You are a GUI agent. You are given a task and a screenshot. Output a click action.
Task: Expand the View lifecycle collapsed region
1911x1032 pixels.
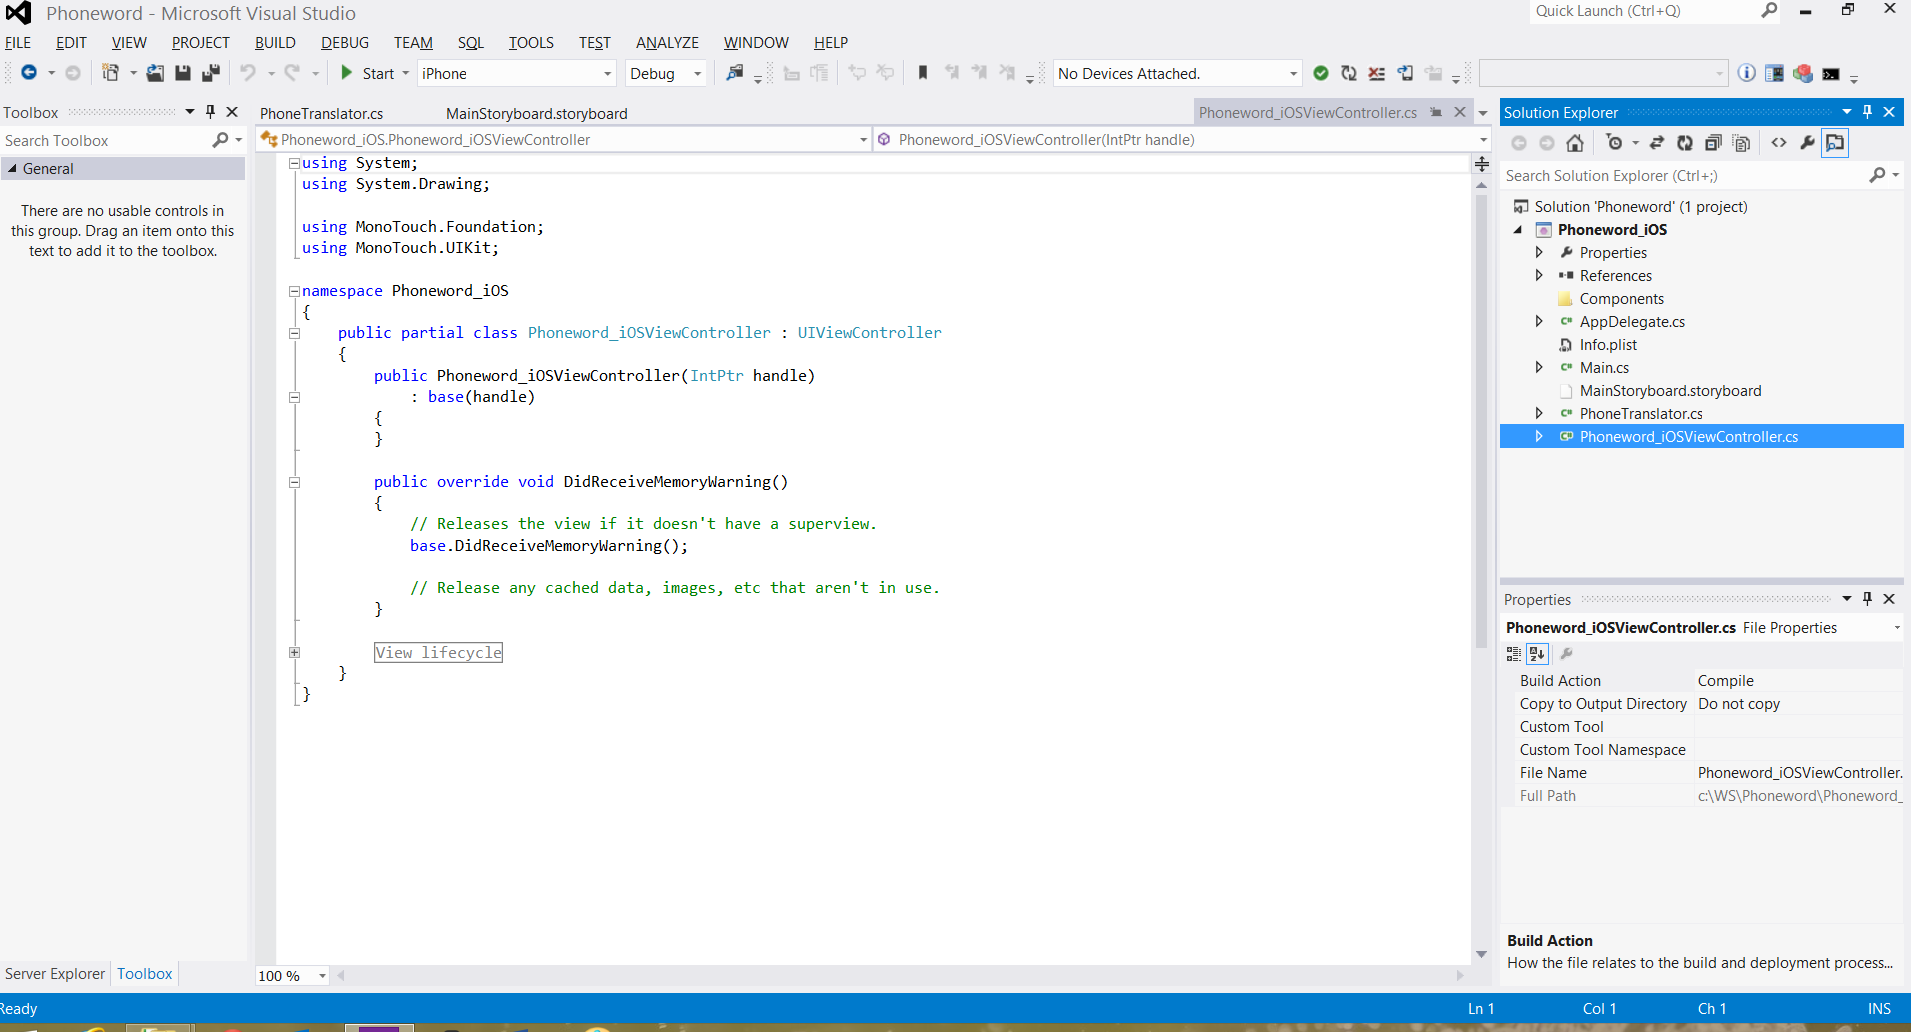pyautogui.click(x=295, y=653)
